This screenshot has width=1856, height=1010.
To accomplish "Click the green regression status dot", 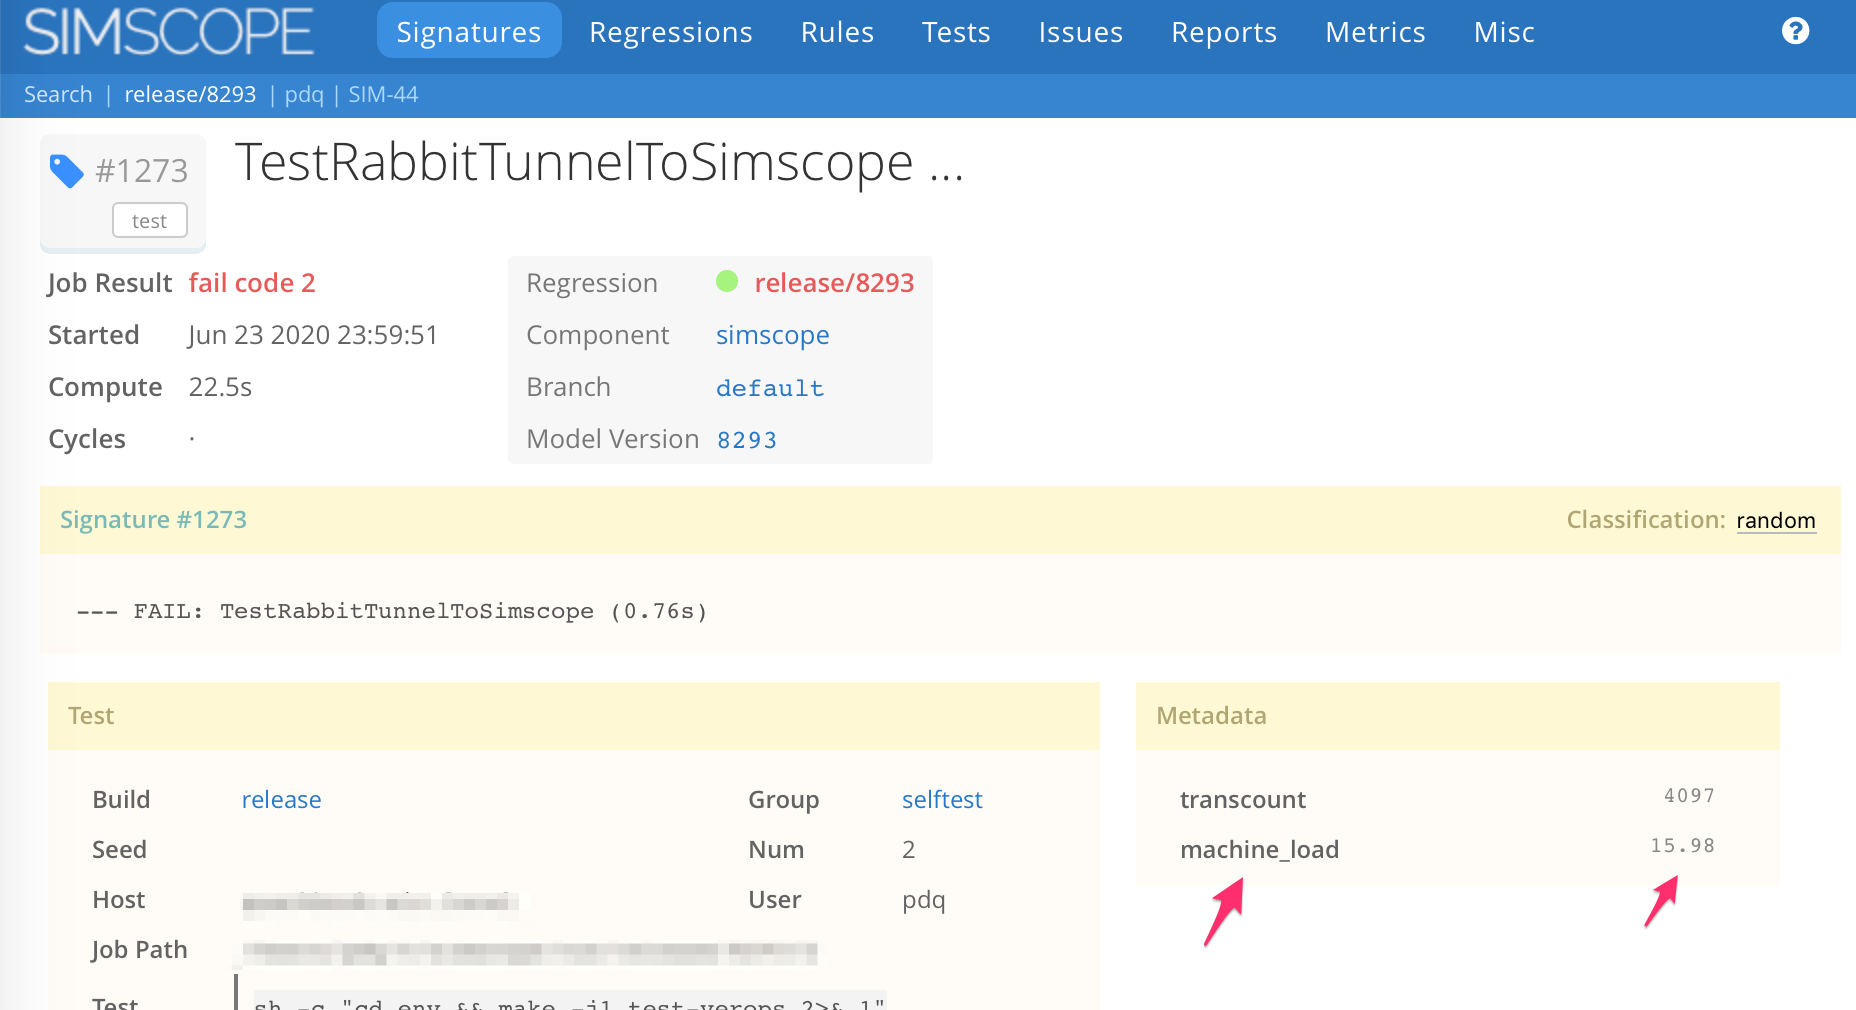I will coord(727,282).
